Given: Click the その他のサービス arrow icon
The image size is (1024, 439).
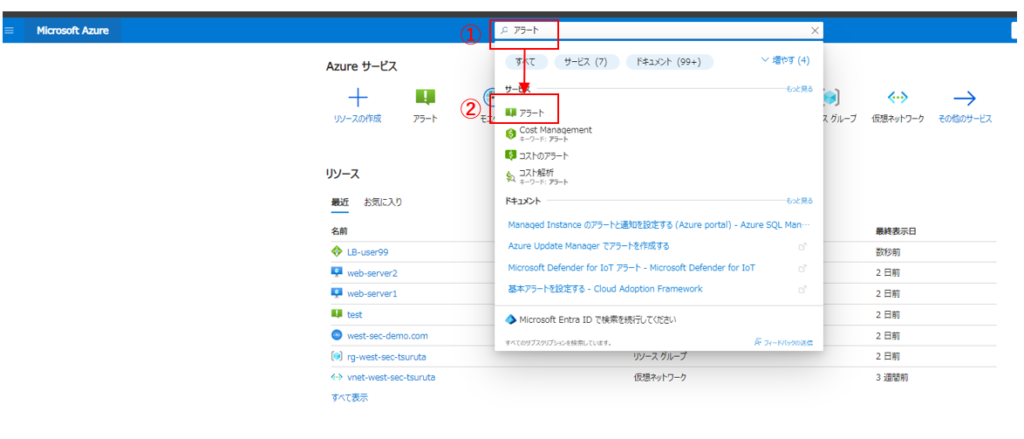Looking at the screenshot, I should 965,98.
